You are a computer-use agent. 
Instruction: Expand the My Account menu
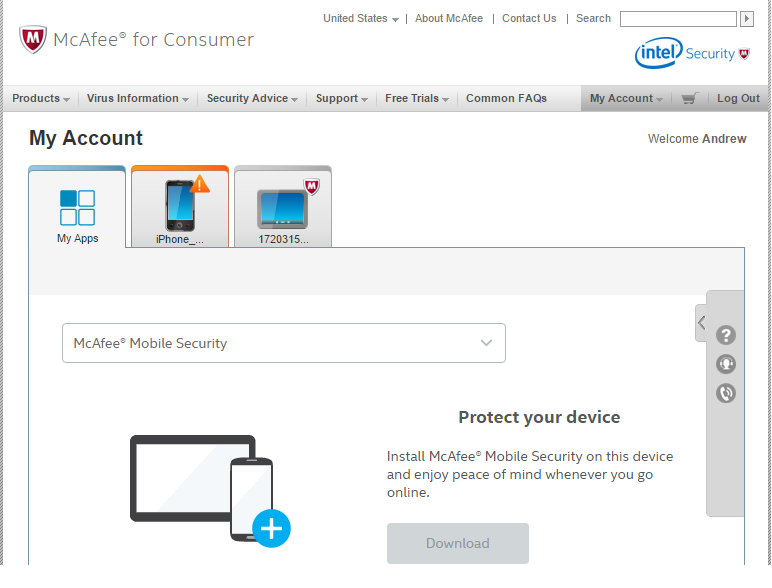626,98
